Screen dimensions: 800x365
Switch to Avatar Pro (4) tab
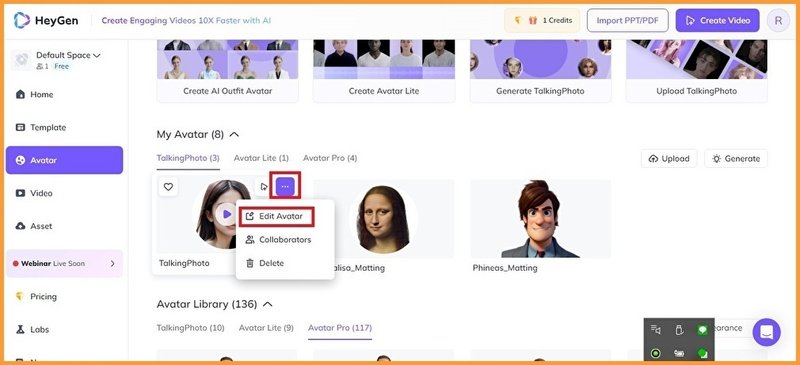(330, 158)
